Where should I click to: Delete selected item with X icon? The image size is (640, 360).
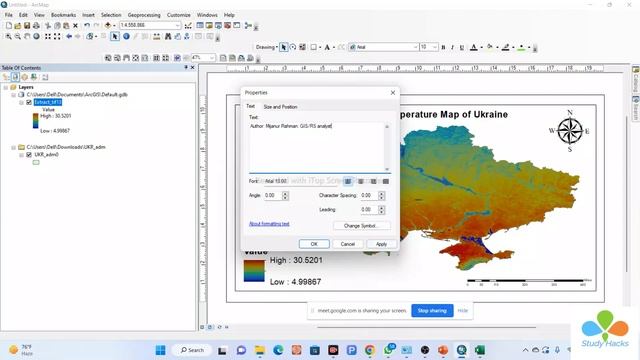76,25
